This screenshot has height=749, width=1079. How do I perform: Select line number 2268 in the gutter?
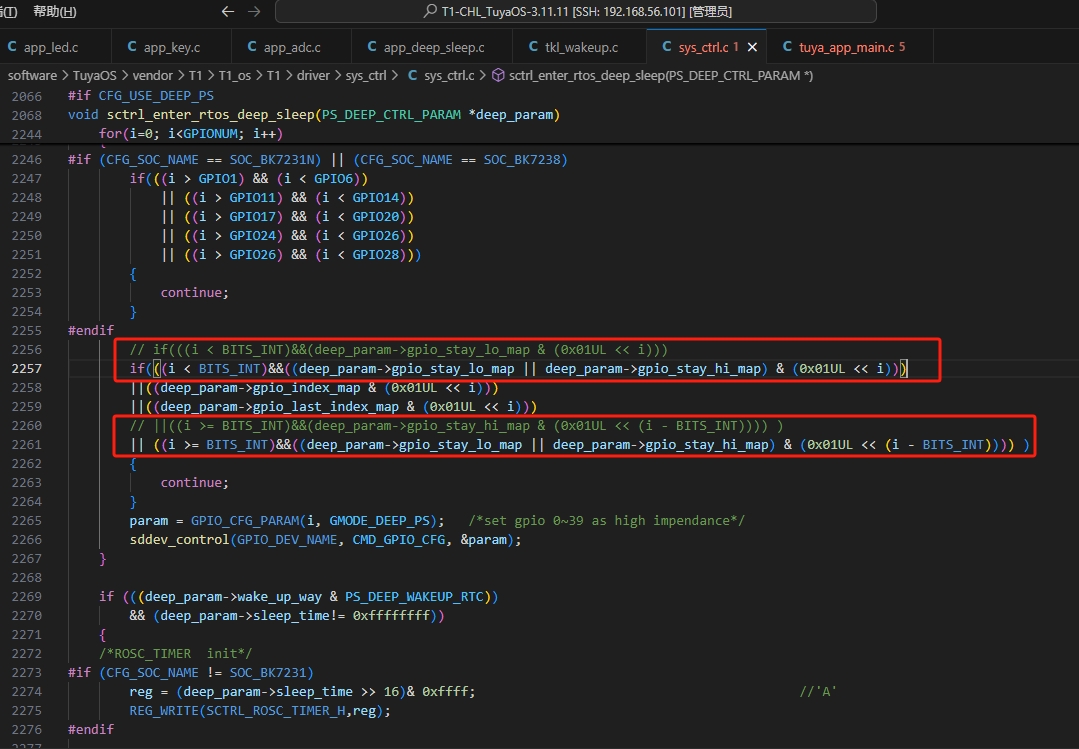click(x=27, y=578)
